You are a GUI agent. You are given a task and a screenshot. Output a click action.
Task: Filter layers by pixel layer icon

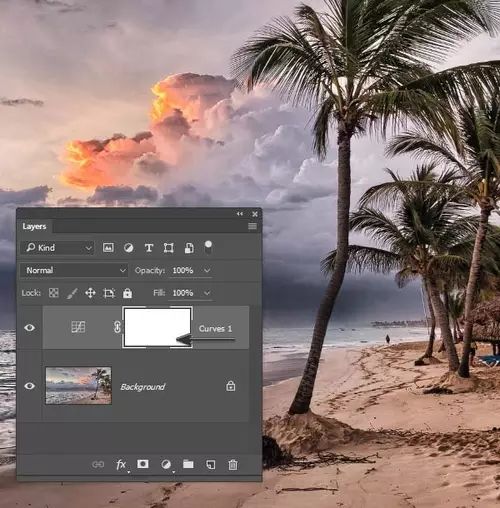point(108,247)
